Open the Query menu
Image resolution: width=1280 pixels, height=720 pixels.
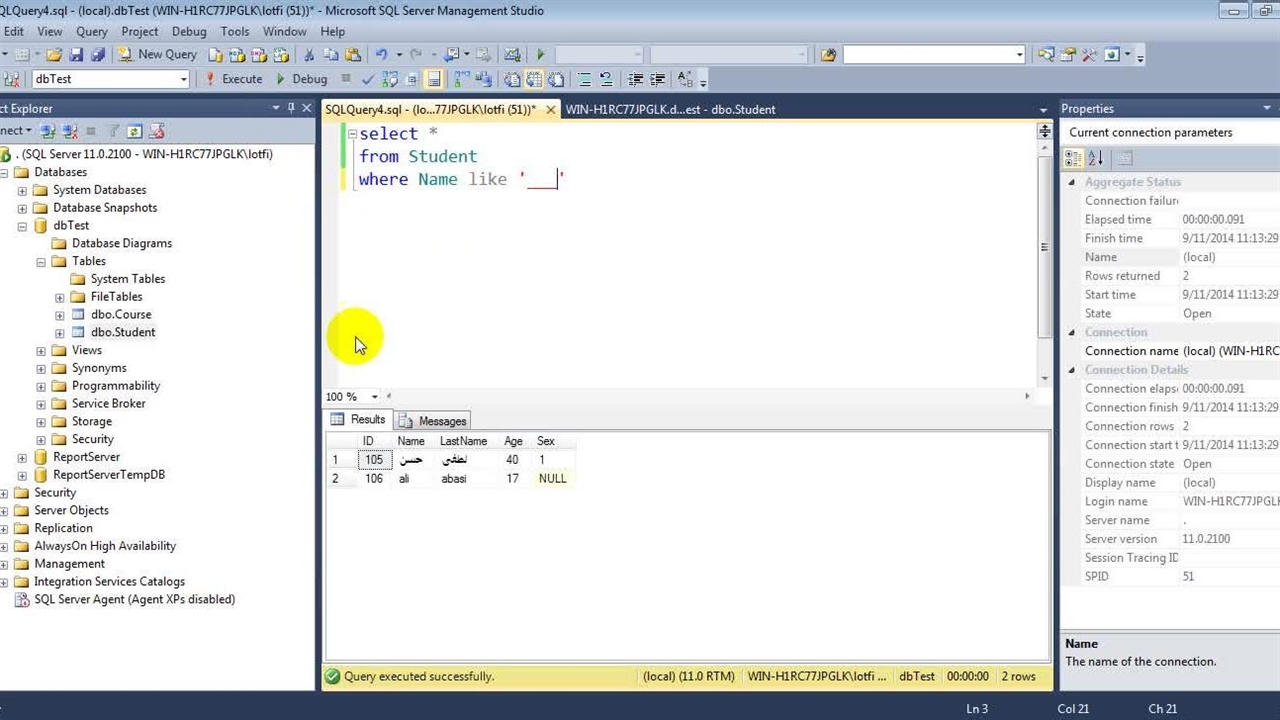pos(91,31)
